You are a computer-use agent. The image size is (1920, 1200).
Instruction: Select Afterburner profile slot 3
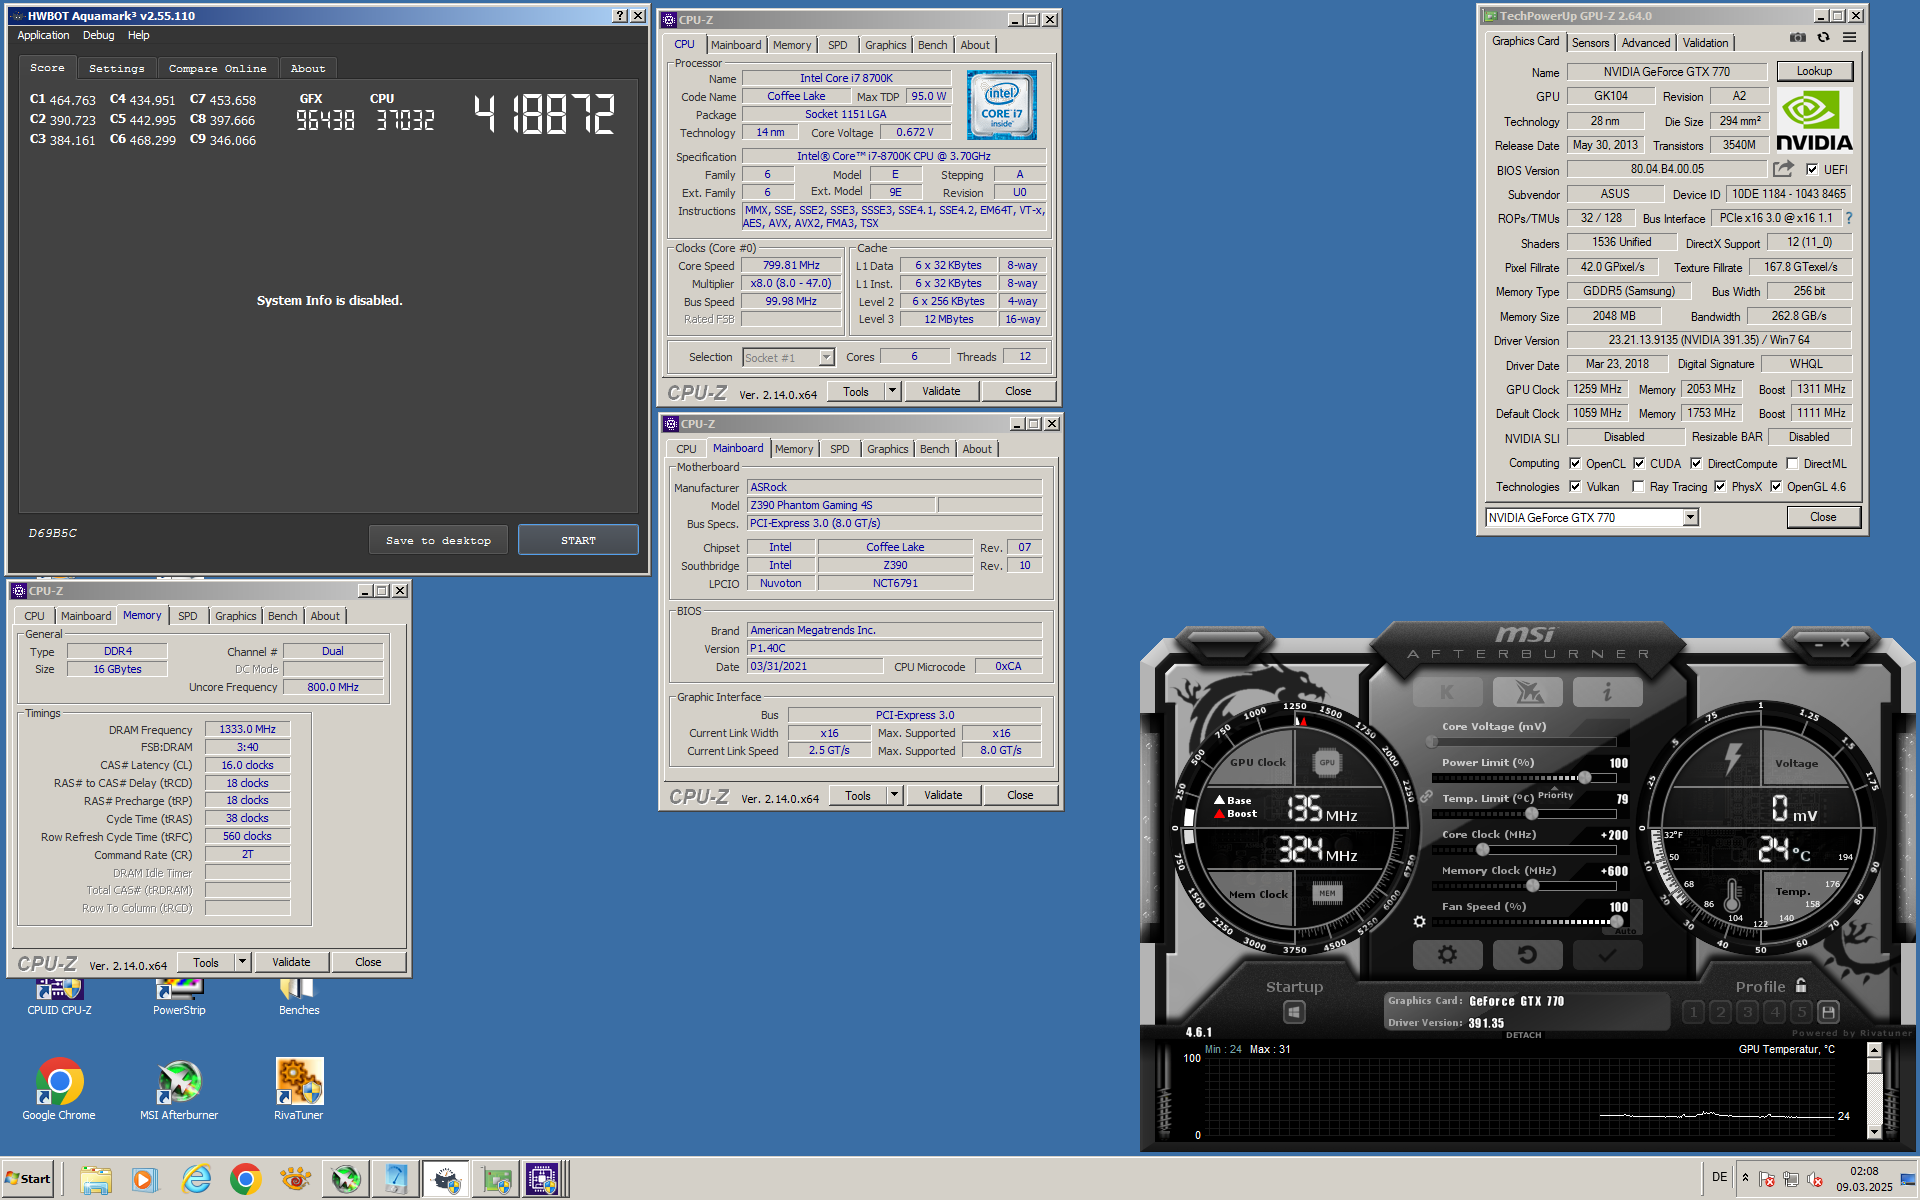click(1747, 1012)
